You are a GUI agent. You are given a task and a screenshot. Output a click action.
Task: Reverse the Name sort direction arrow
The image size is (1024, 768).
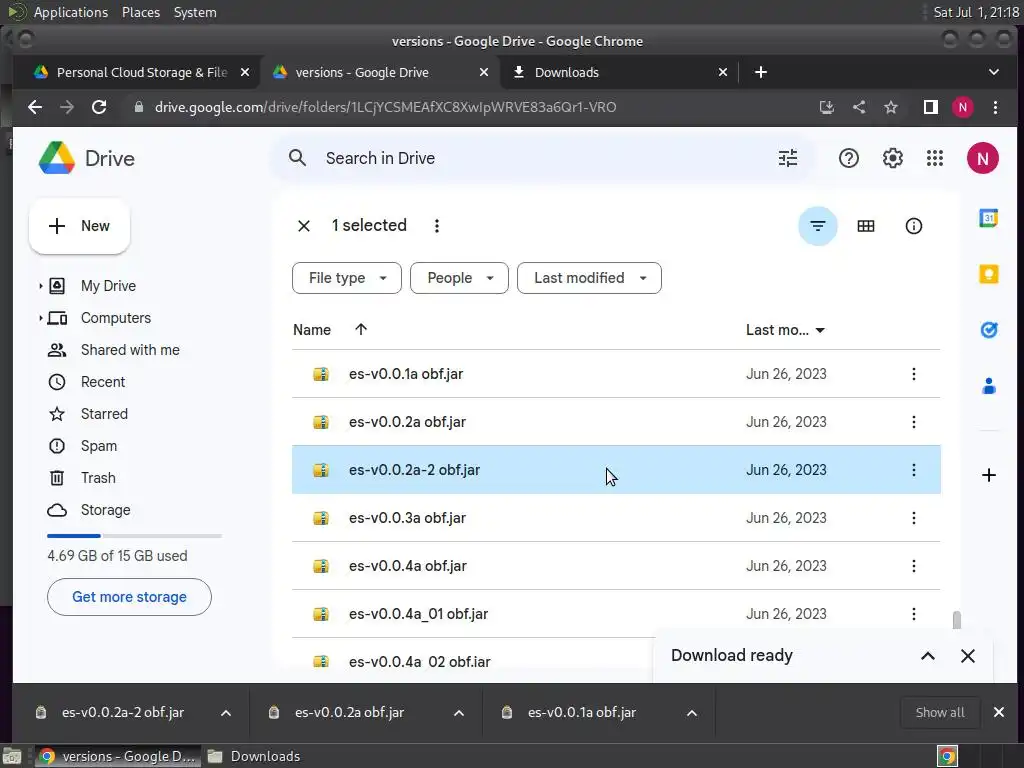pos(360,329)
